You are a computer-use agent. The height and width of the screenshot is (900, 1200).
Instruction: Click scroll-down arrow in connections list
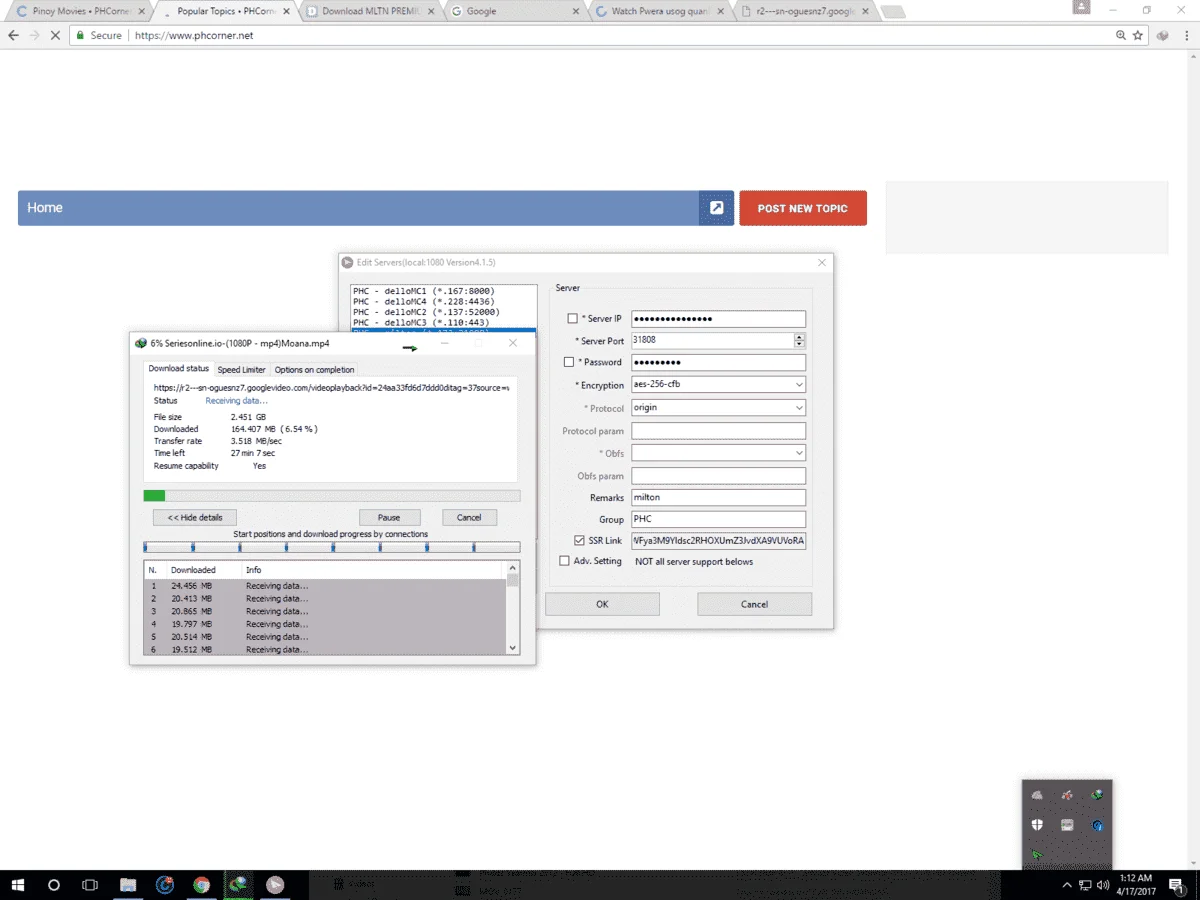click(x=513, y=648)
